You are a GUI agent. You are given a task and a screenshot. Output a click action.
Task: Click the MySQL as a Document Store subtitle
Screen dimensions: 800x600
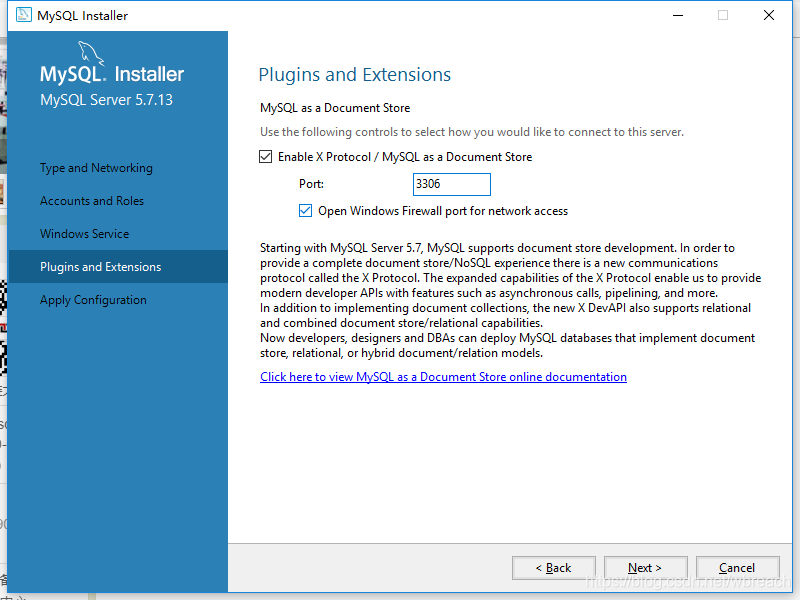[335, 108]
